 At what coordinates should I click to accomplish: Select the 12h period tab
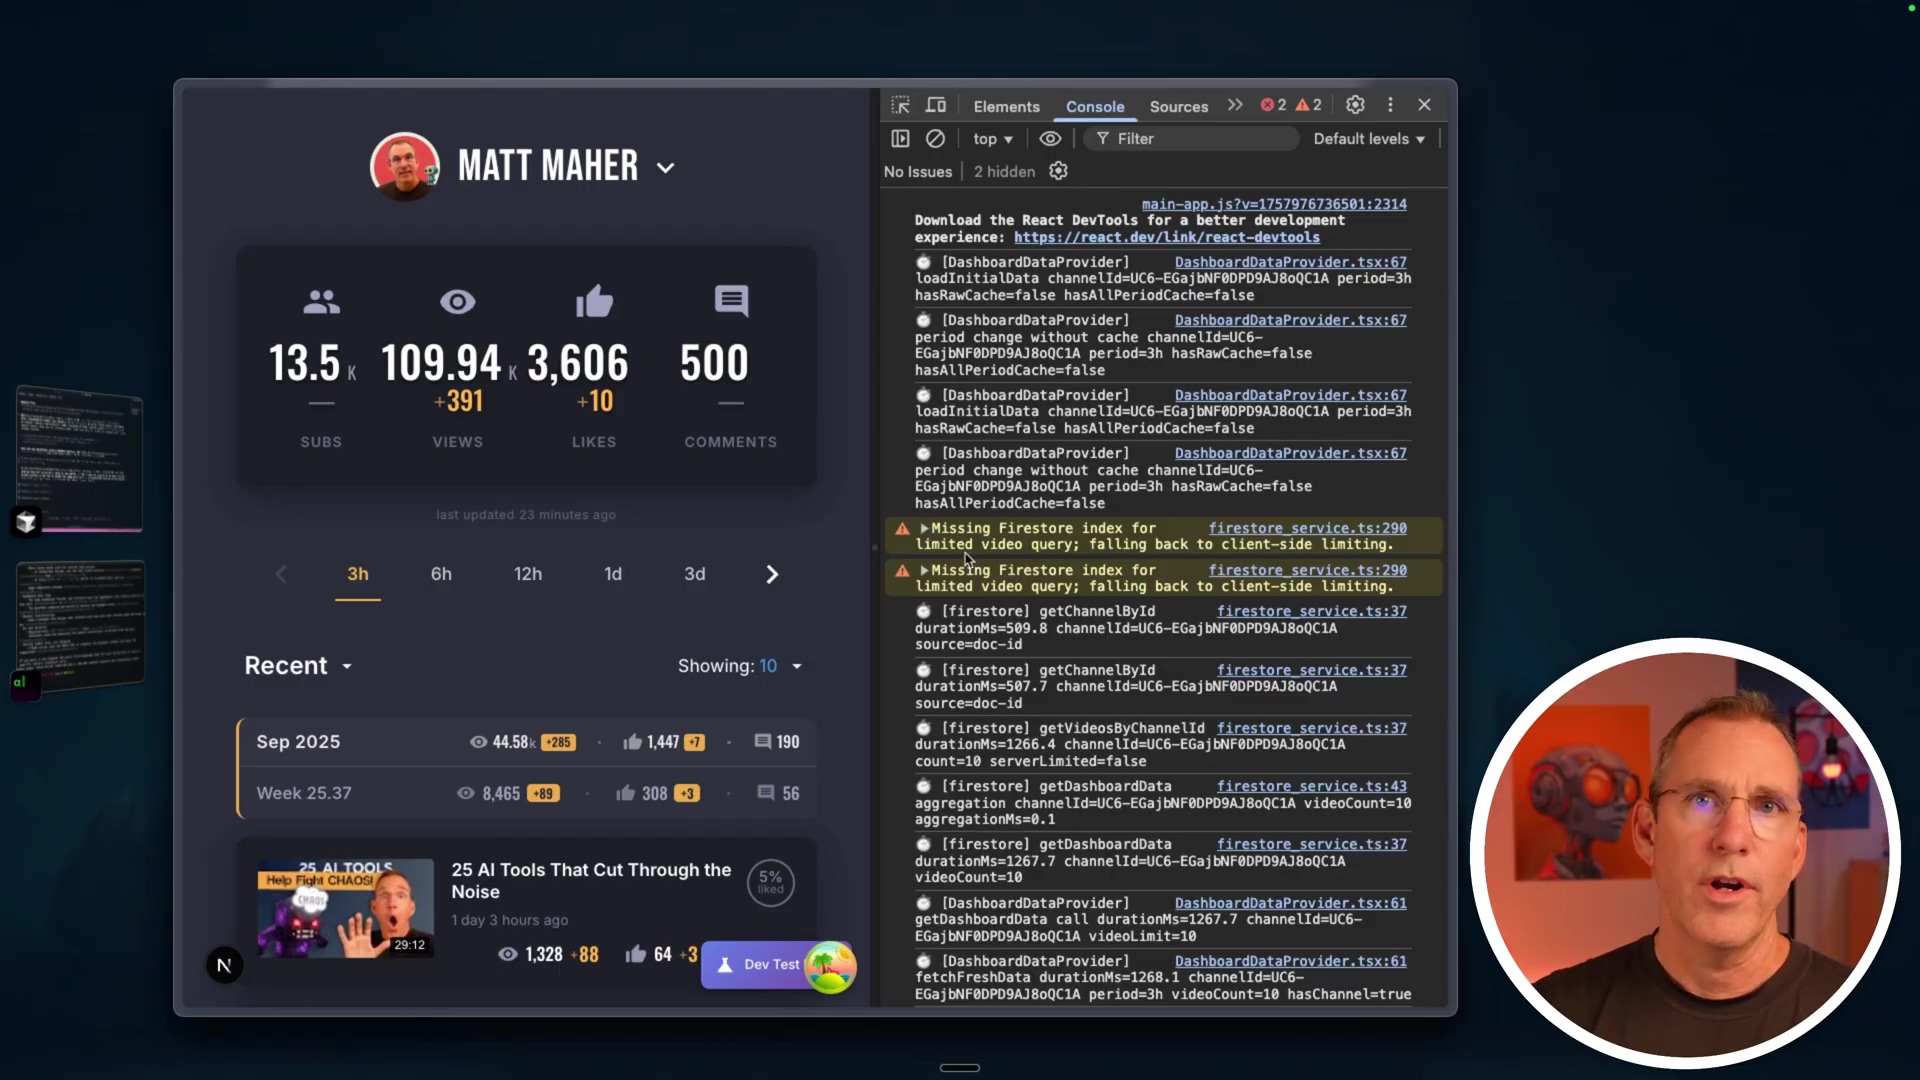pyautogui.click(x=528, y=574)
